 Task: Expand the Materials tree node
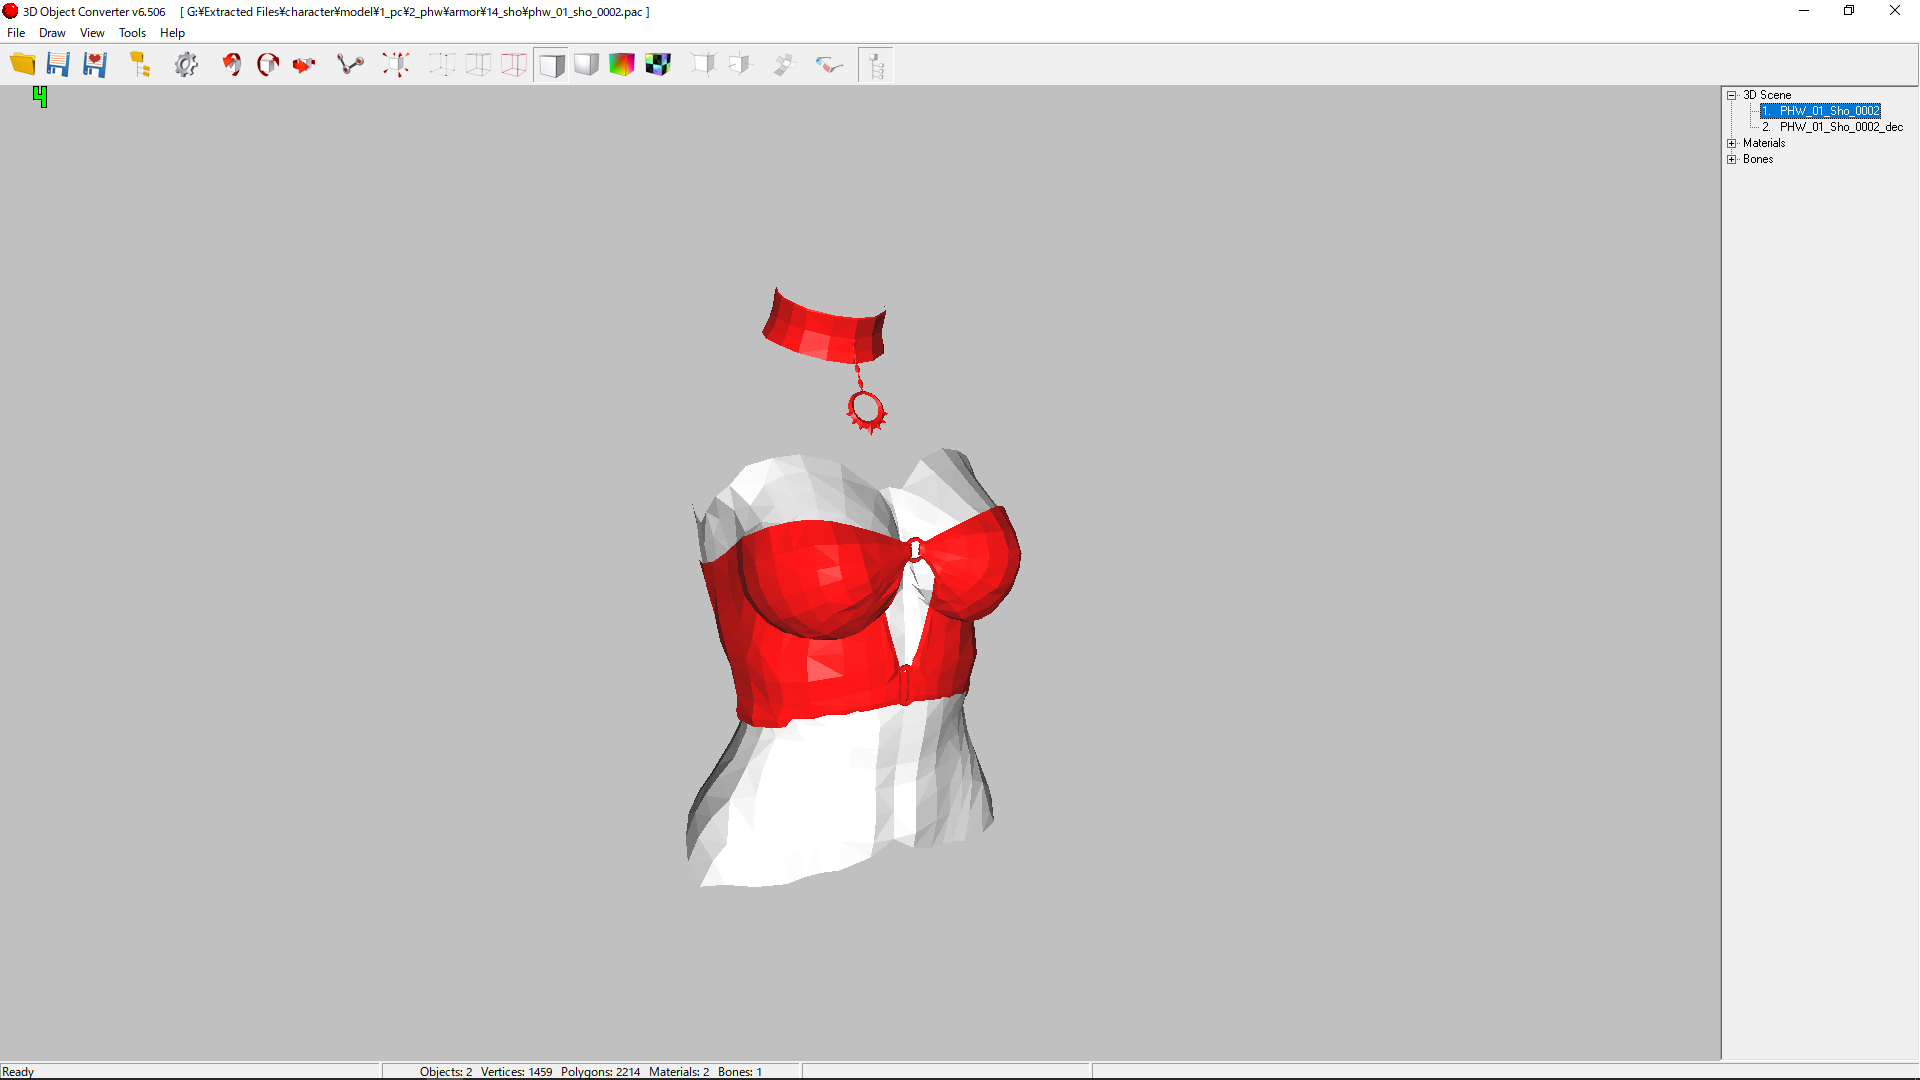pyautogui.click(x=1732, y=143)
